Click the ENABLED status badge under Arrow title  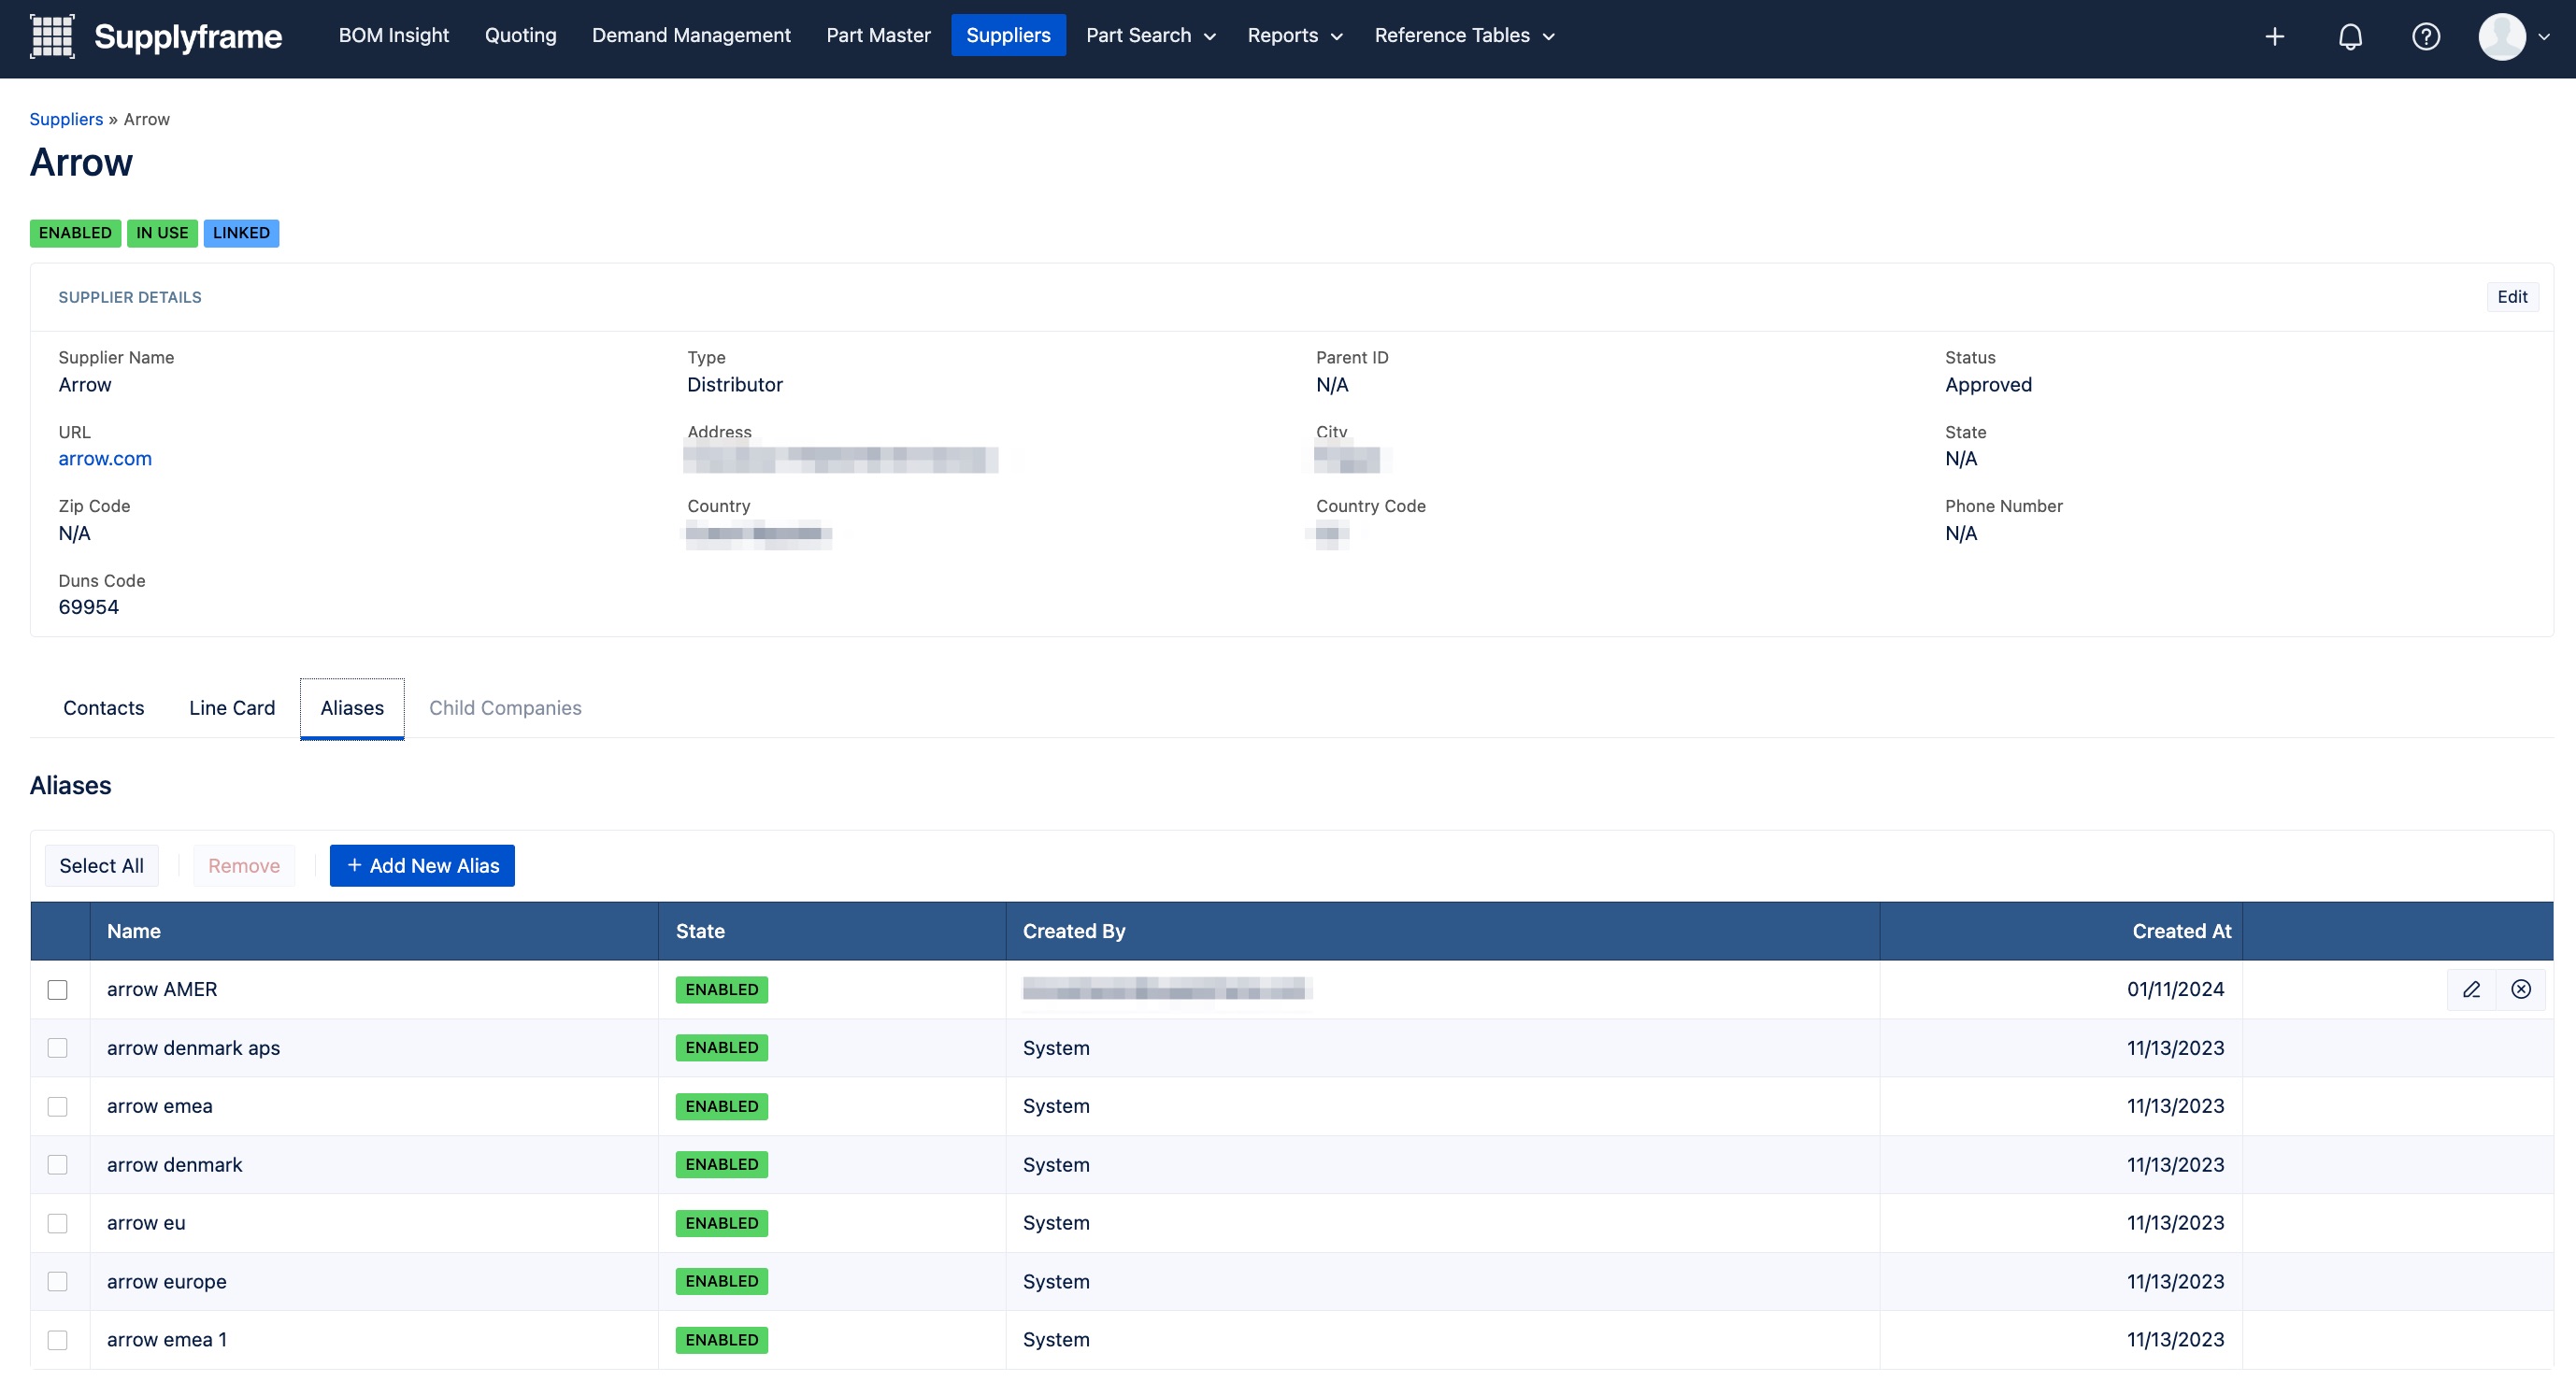pos(75,233)
